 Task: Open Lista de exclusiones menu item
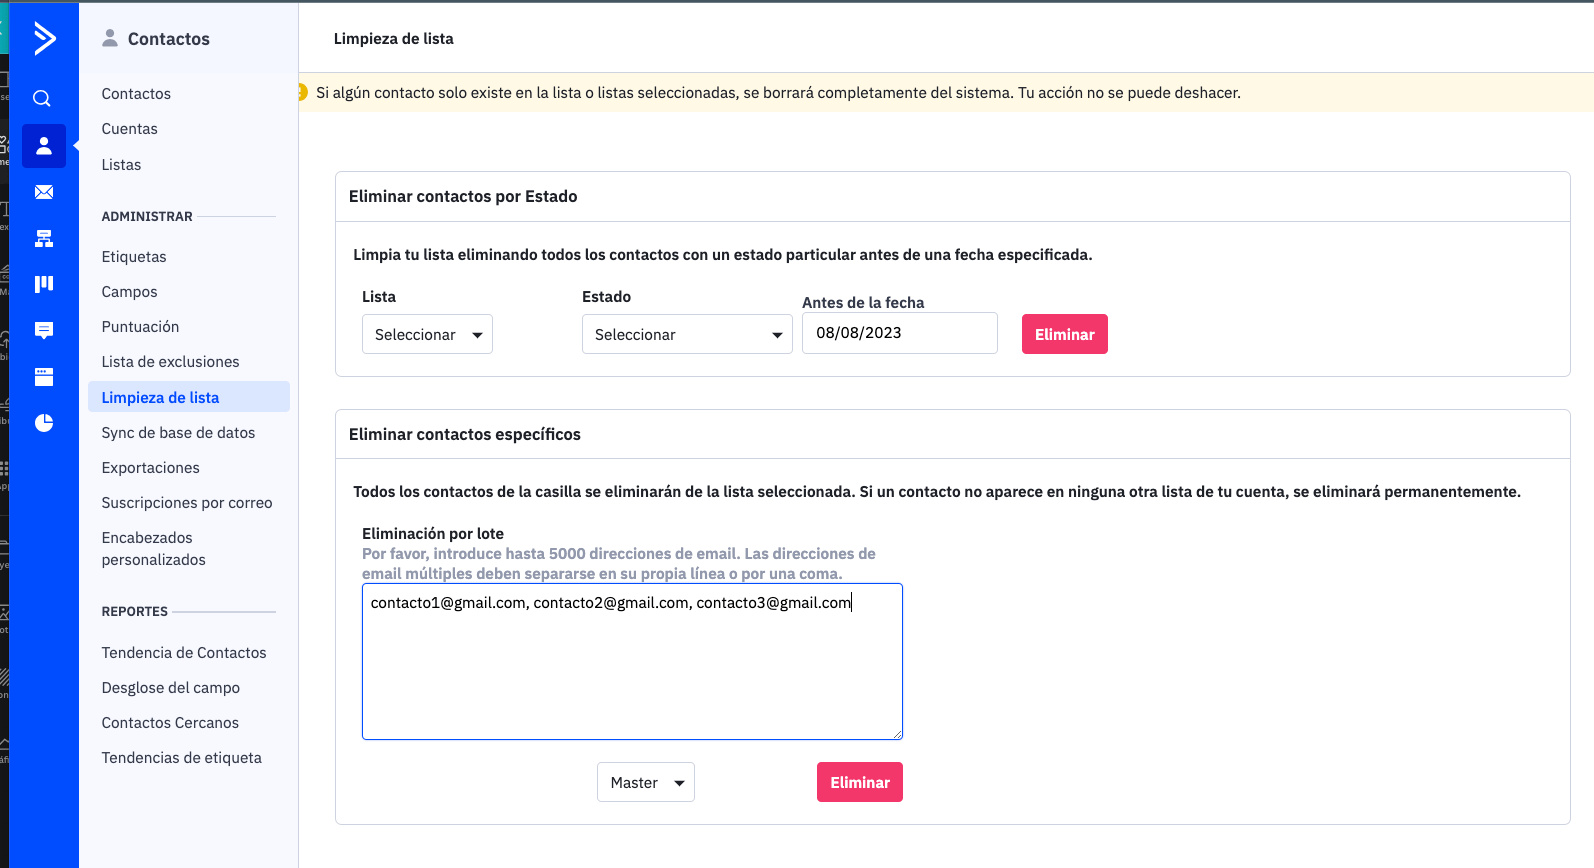click(x=170, y=362)
